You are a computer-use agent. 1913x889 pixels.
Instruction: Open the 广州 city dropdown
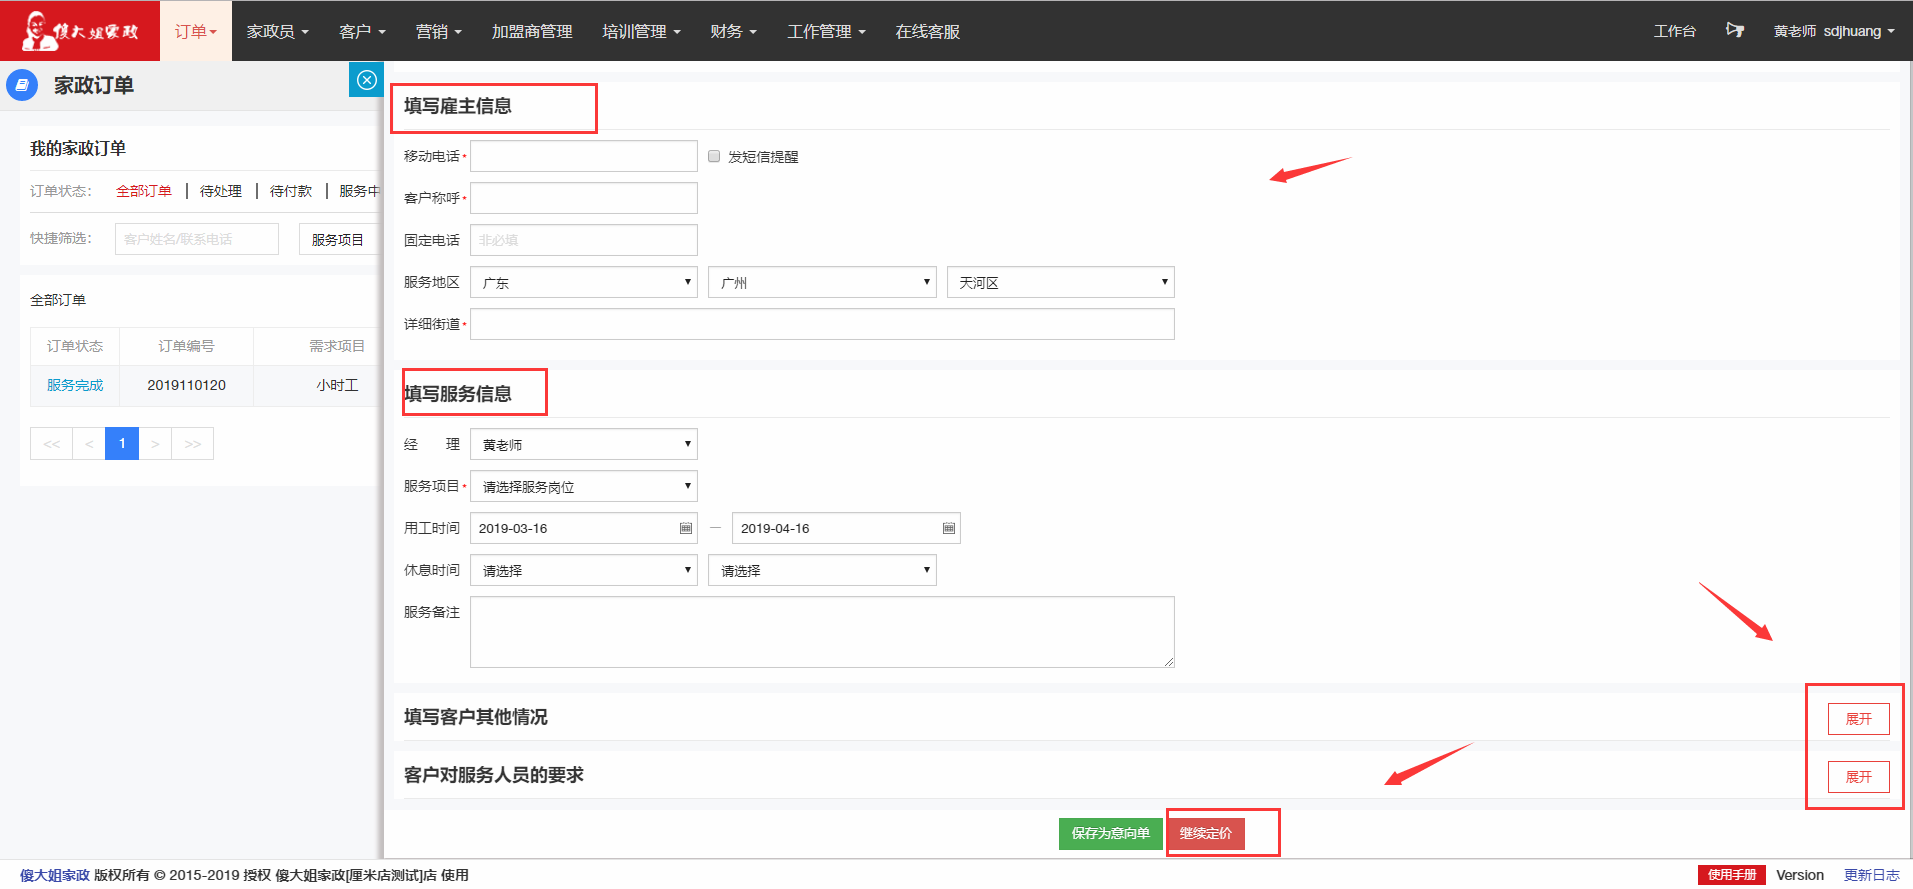[x=822, y=282]
